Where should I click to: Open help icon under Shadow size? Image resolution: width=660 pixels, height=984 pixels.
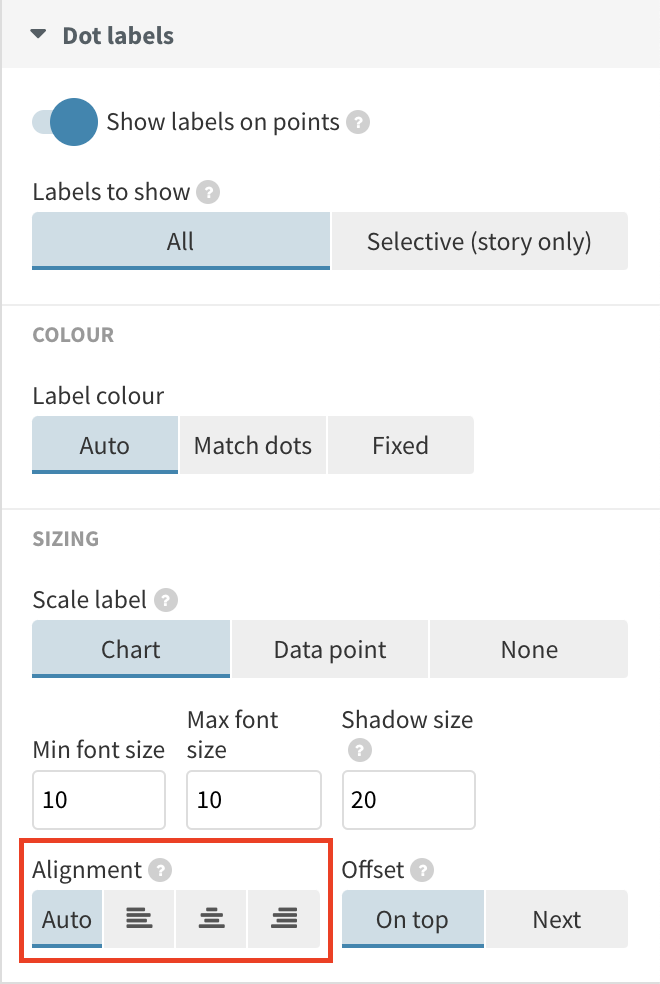tap(360, 750)
